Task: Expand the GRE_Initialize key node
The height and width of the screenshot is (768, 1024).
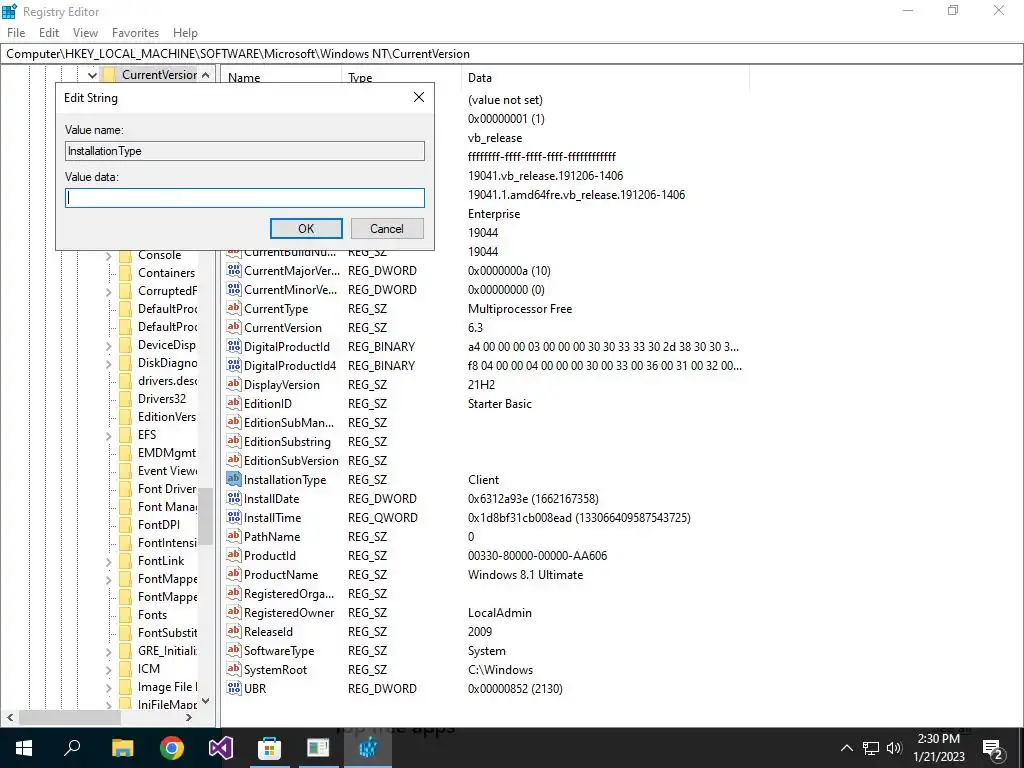Action: pyautogui.click(x=109, y=652)
